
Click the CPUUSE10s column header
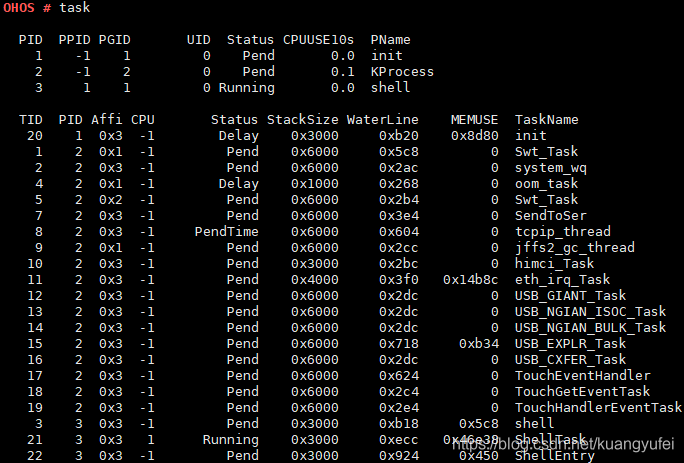pyautogui.click(x=318, y=40)
